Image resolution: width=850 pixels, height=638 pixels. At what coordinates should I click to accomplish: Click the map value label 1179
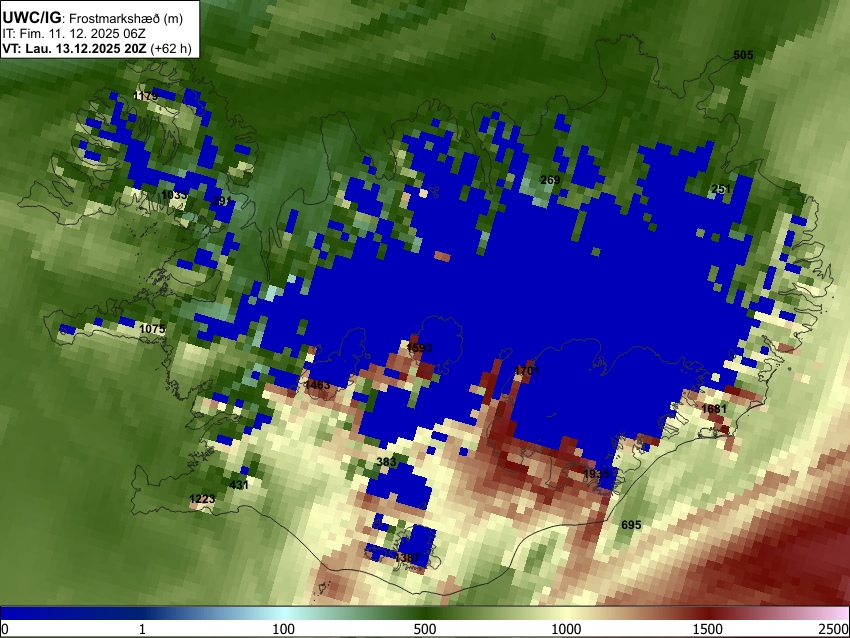(x=145, y=96)
